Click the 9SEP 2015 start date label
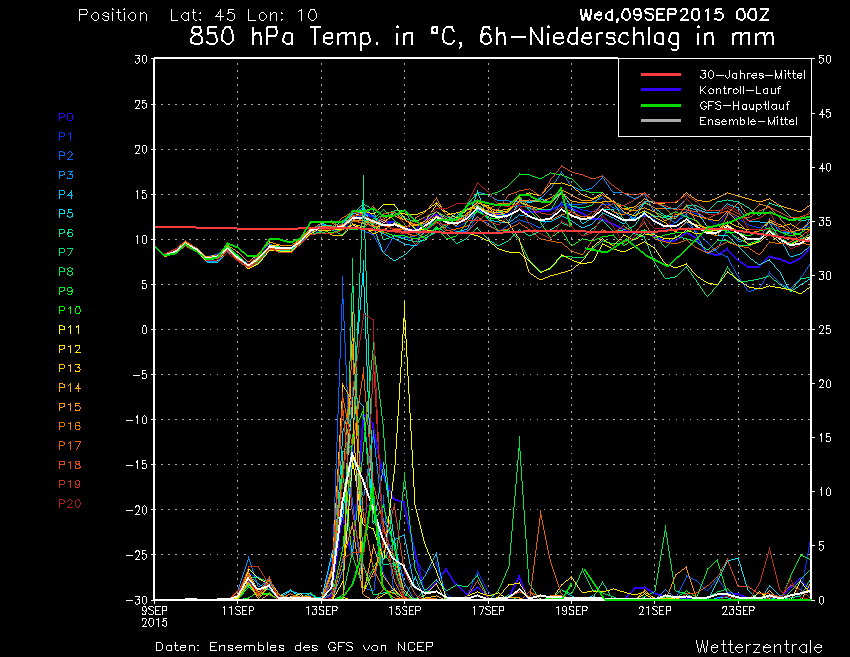850x657 pixels. click(x=155, y=614)
